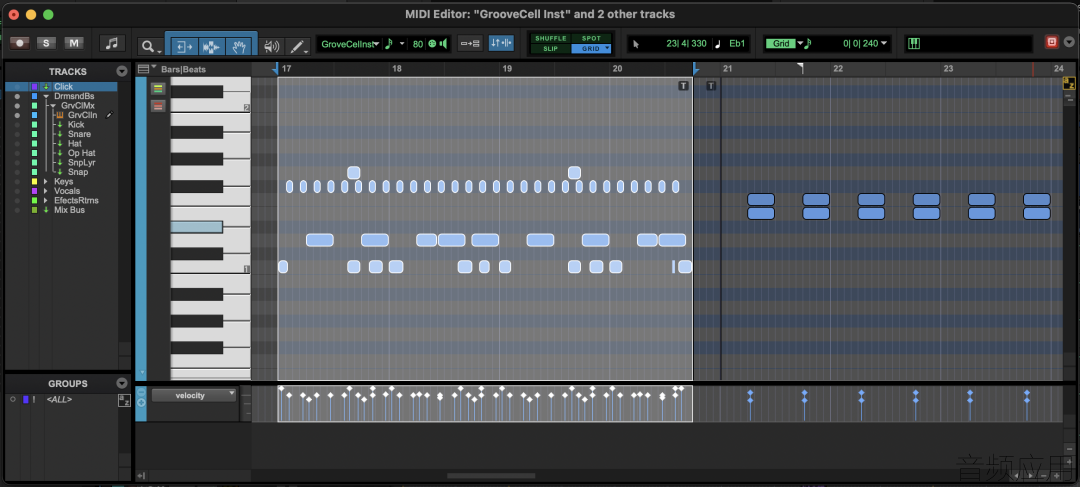This screenshot has height=487, width=1080.
Task: Select the Pencil tool
Action: pyautogui.click(x=298, y=46)
